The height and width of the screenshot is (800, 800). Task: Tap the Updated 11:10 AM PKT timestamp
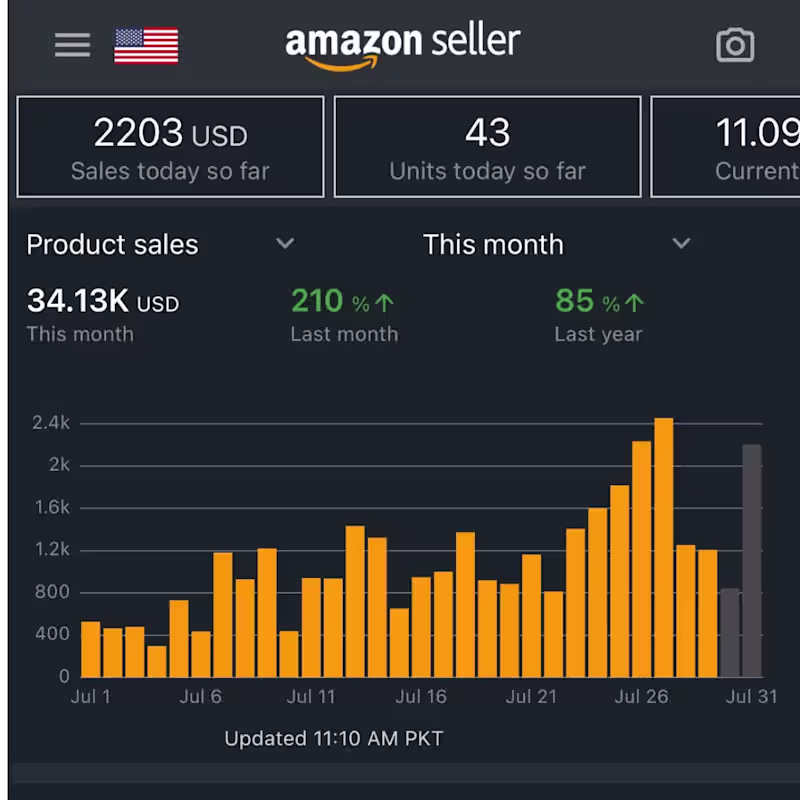333,739
